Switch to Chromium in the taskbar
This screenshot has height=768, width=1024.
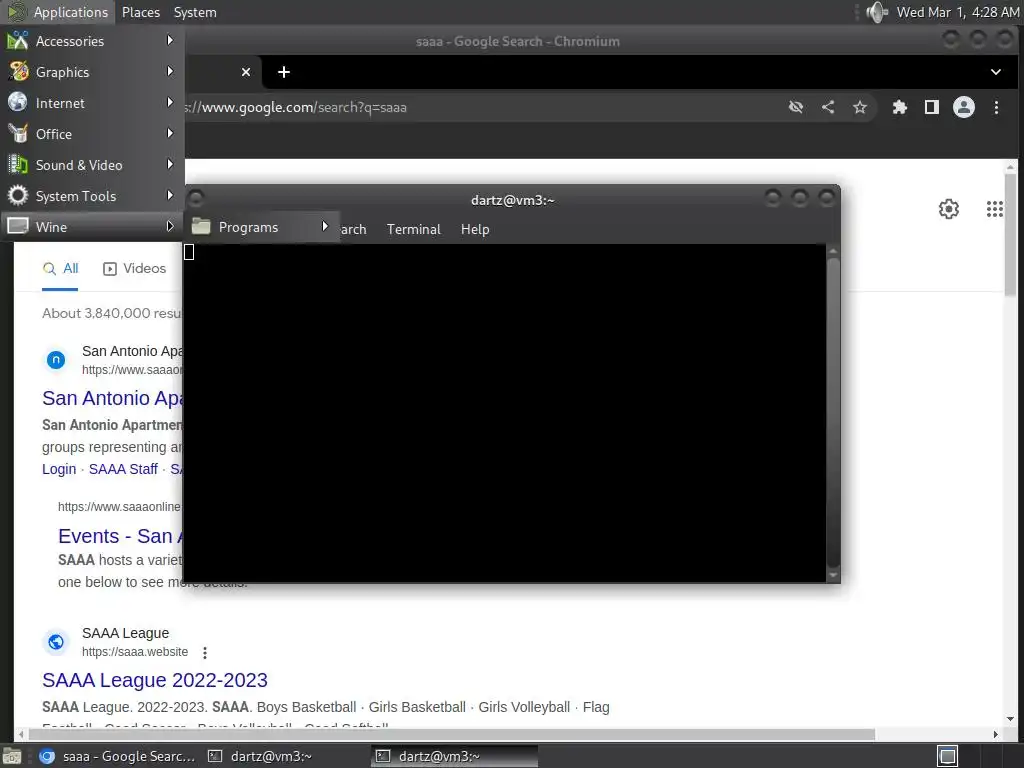[x=118, y=756]
